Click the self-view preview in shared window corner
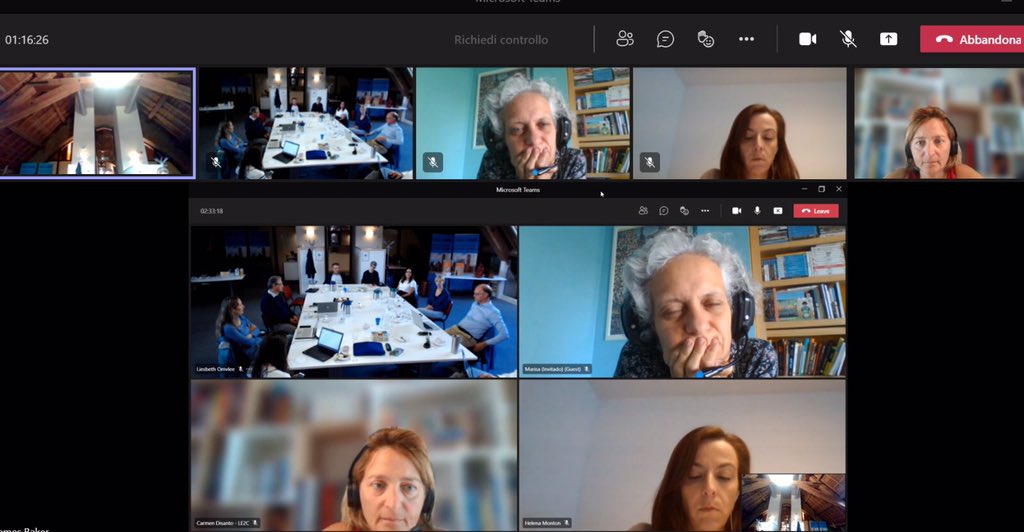1024x532 pixels. pyautogui.click(x=793, y=502)
